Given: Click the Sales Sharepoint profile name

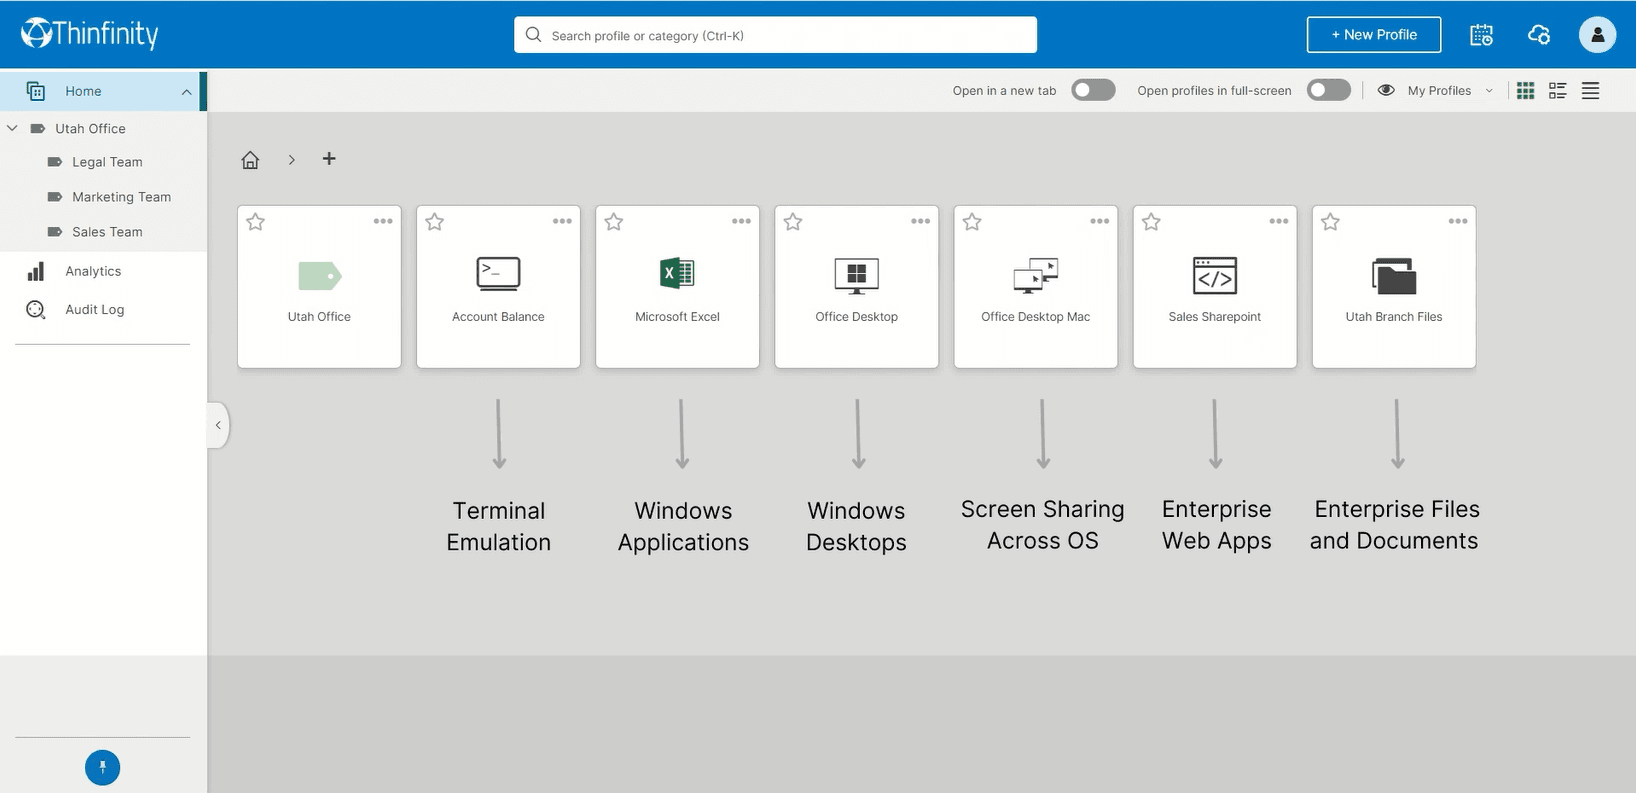Looking at the screenshot, I should click(x=1215, y=317).
